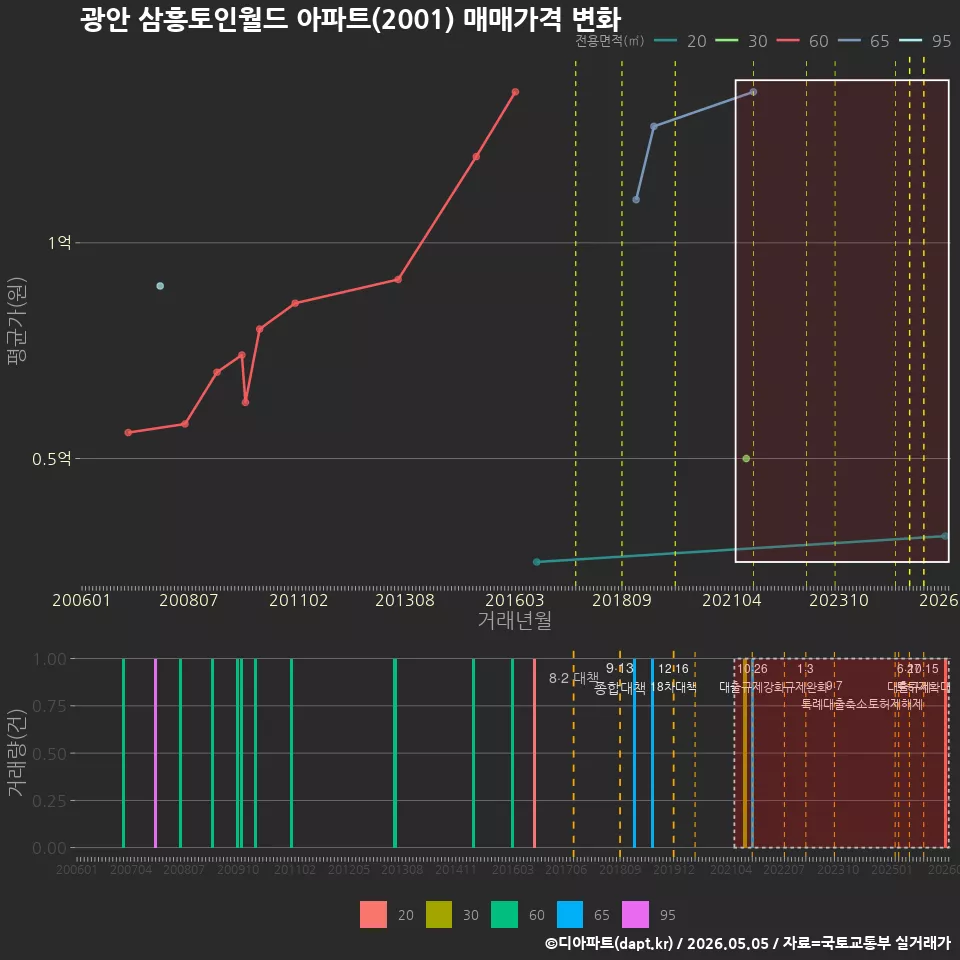Click the 1.00 volume axis label
This screenshot has height=960, width=960.
pos(50,659)
